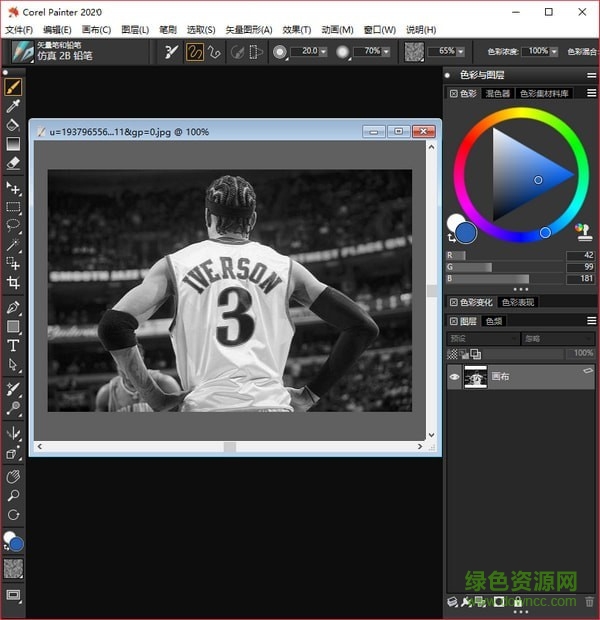This screenshot has width=600, height=620.
Task: Select the Text tool
Action: pyautogui.click(x=13, y=345)
